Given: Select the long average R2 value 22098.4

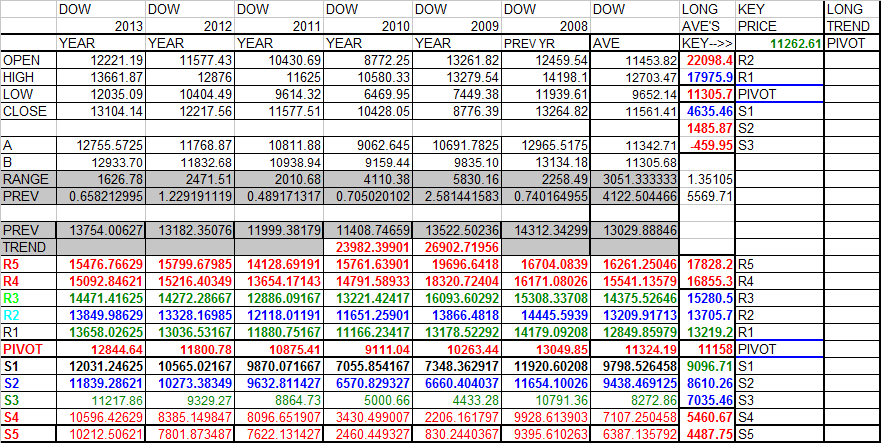Looking at the screenshot, I should click(x=708, y=60).
